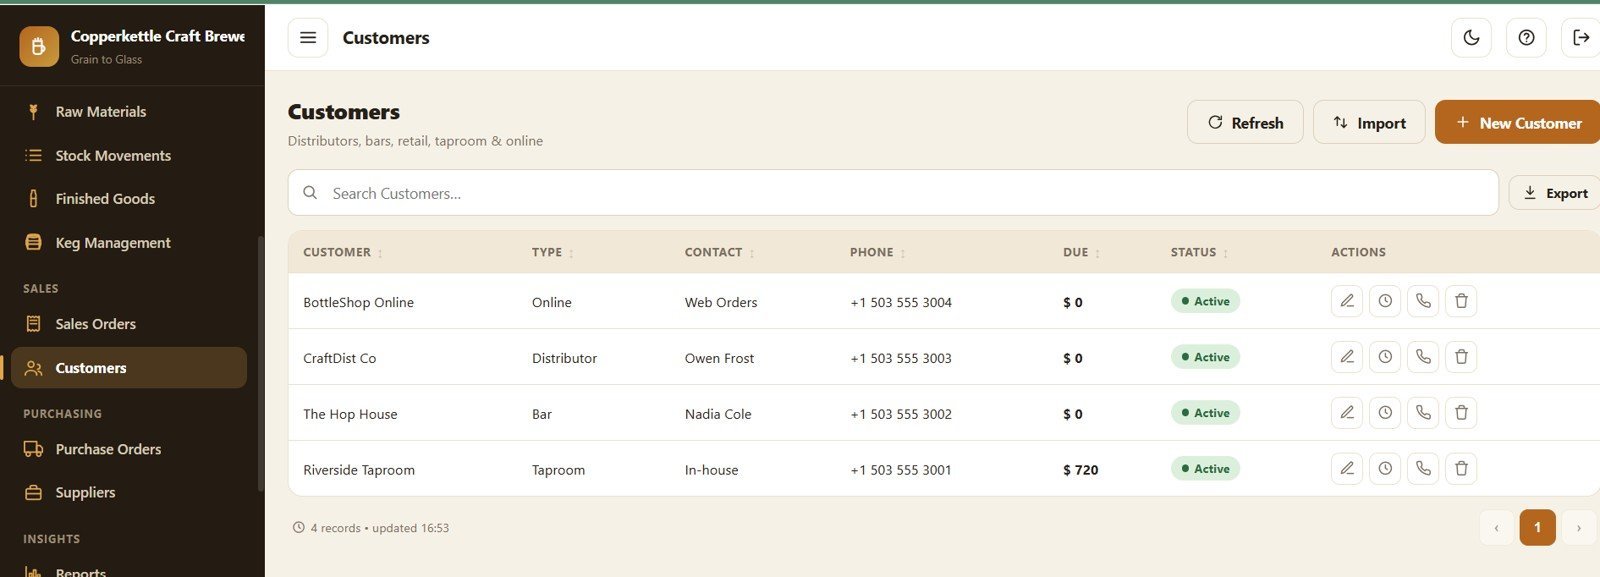Click the Riverside Taproom customer name
The image size is (1600, 577).
359,470
